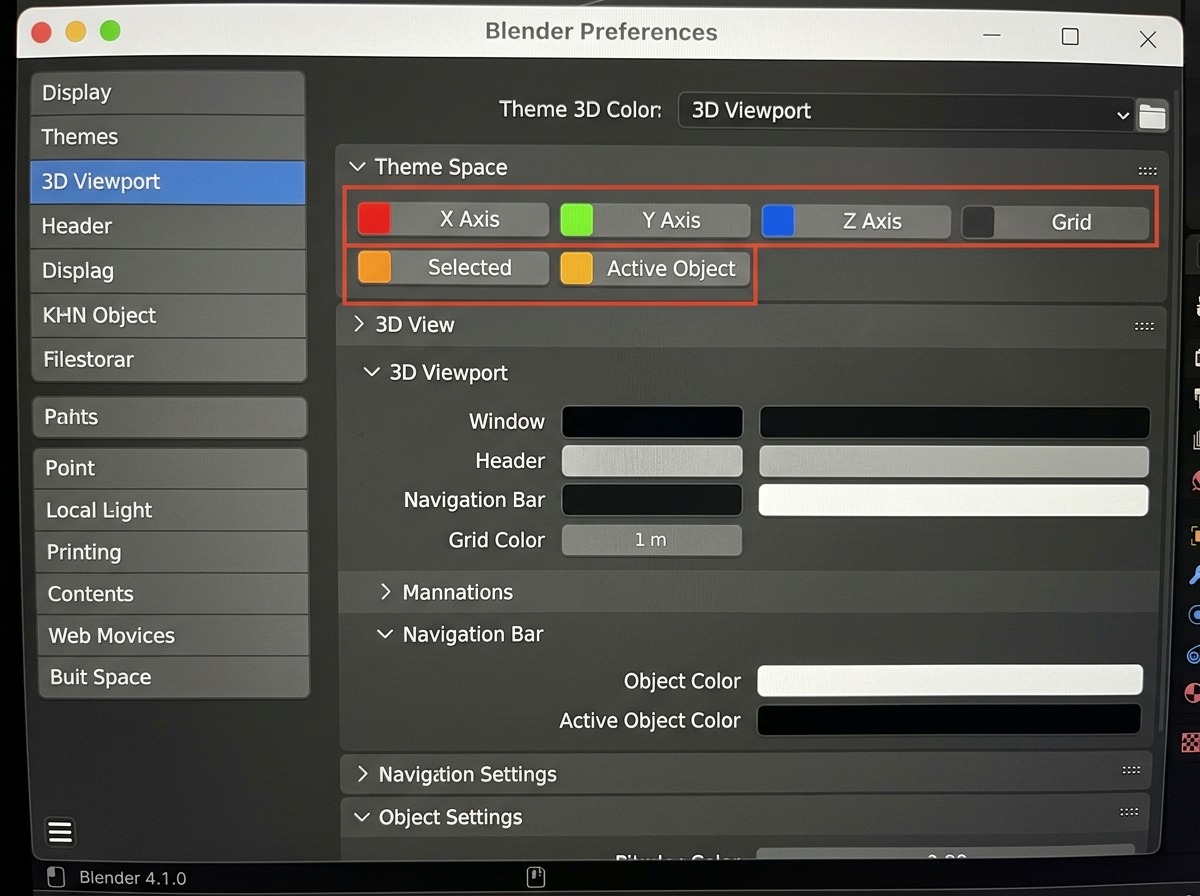Click the icon beside Blender 4.1.0

[x=57, y=876]
